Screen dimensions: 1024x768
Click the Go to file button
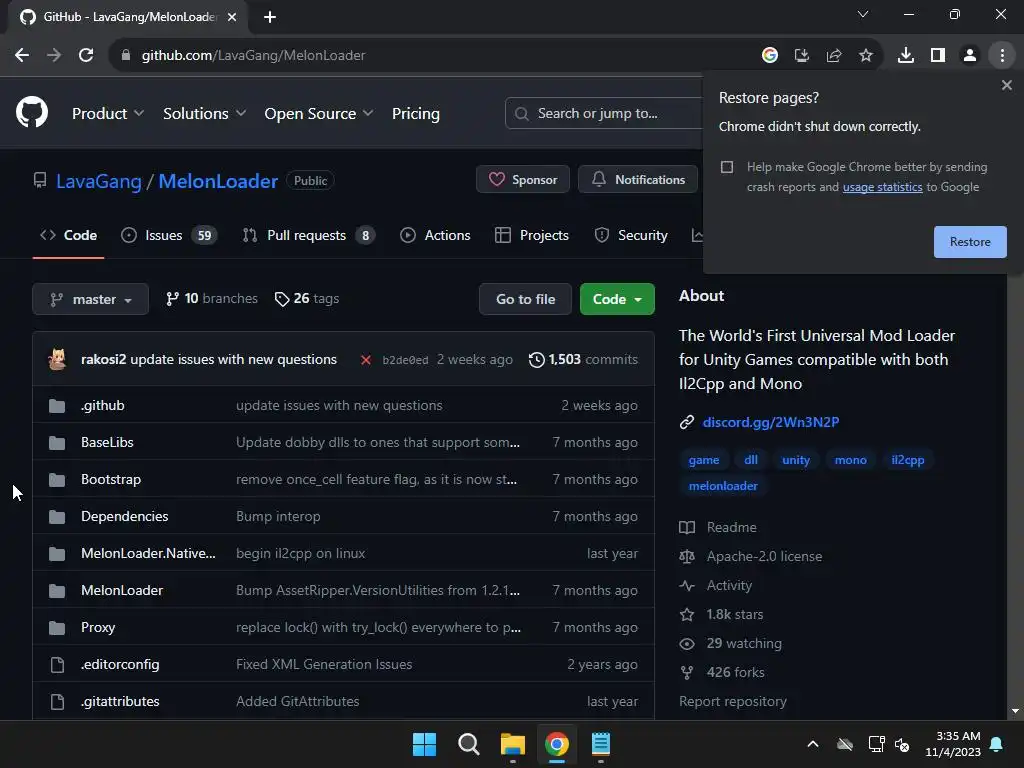point(525,299)
